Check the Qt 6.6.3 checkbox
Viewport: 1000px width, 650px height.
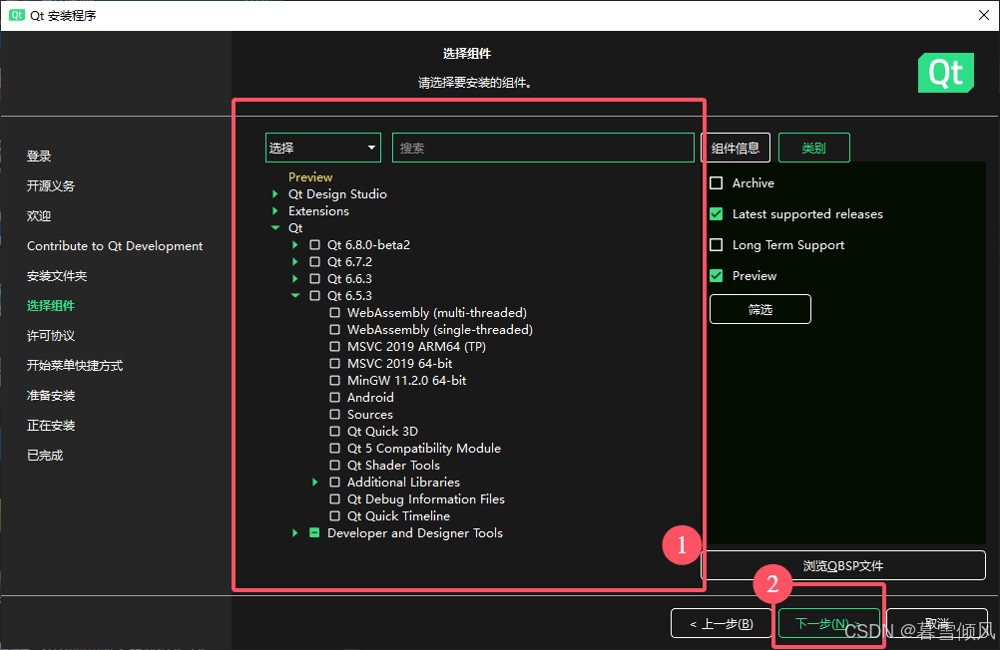tap(314, 279)
